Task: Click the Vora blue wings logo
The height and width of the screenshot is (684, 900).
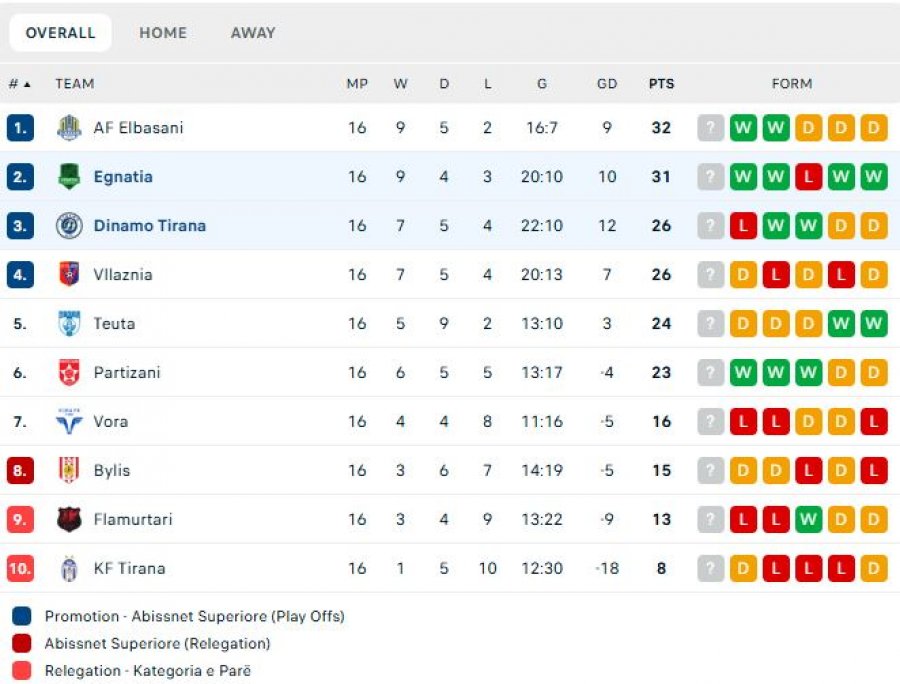Action: tap(69, 421)
